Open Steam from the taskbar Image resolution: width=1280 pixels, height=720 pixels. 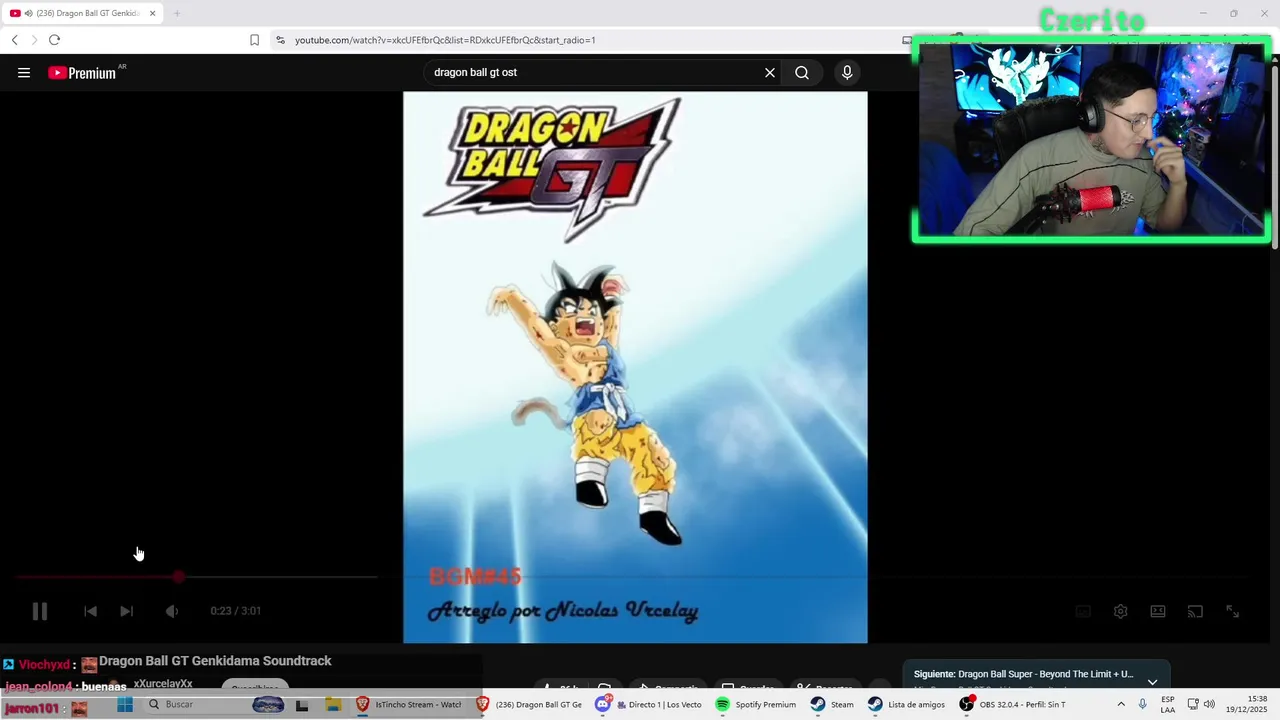pos(832,704)
